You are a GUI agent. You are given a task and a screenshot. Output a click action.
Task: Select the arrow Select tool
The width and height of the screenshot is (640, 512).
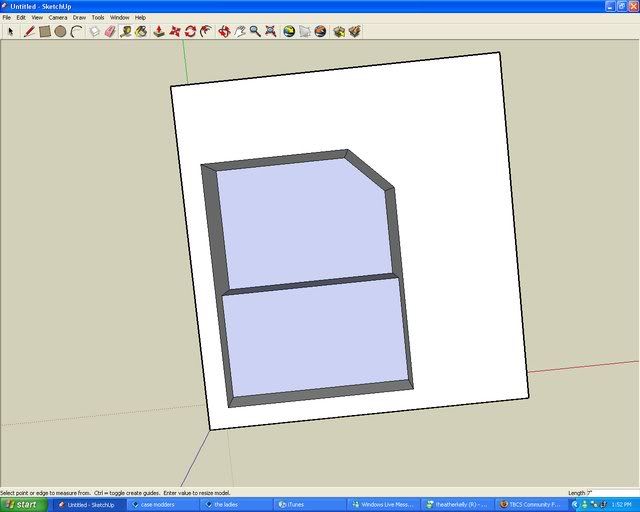(11, 31)
